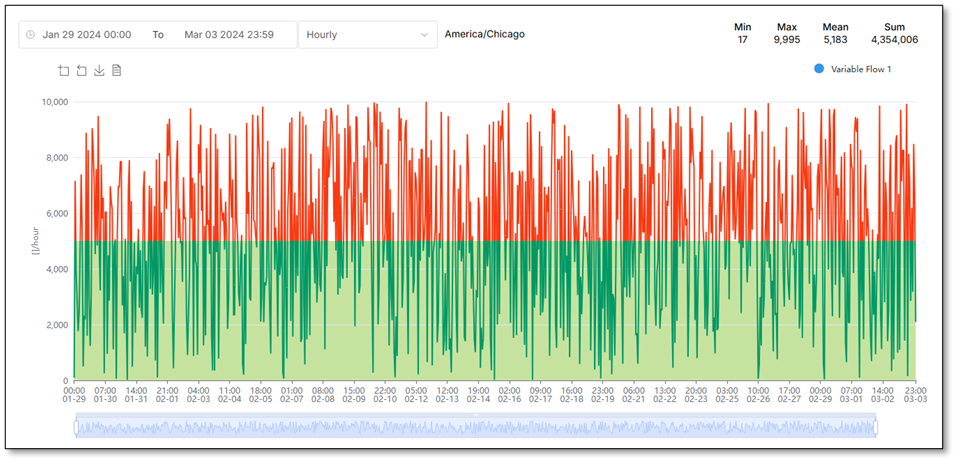Viewport: 956px width, 462px height.
Task: Click the 02:00 02-16 x-axis label
Action: coord(509,394)
